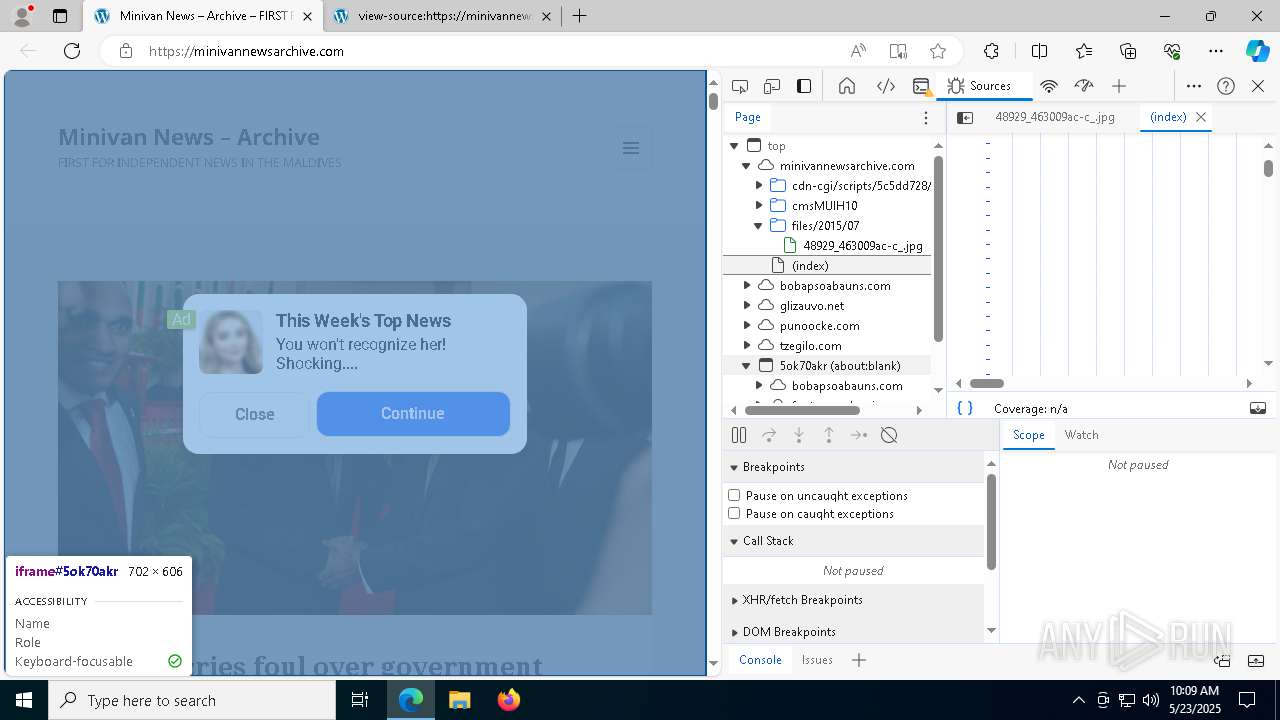Hide the navigator sidebar
This screenshot has height=720, width=1280.
click(x=965, y=118)
